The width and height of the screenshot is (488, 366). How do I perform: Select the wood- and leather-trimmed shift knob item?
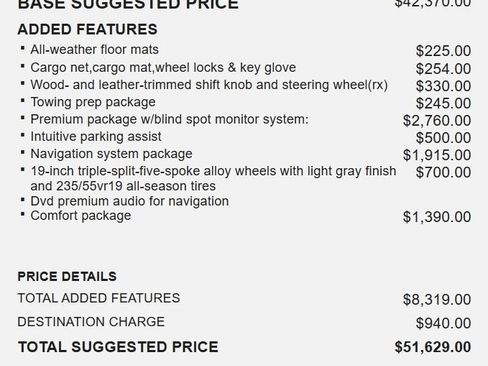tap(209, 85)
